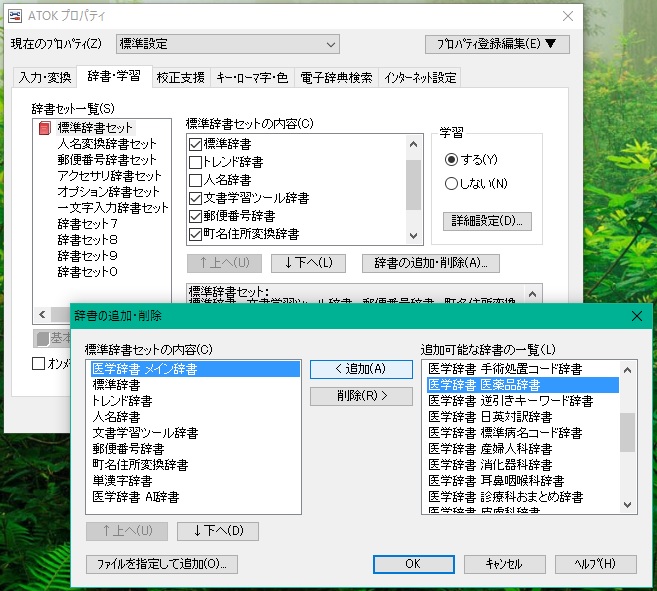Image resolution: width=657 pixels, height=591 pixels.
Task: Click the 辞書の追加・削除(A)... button
Action: pos(431,263)
